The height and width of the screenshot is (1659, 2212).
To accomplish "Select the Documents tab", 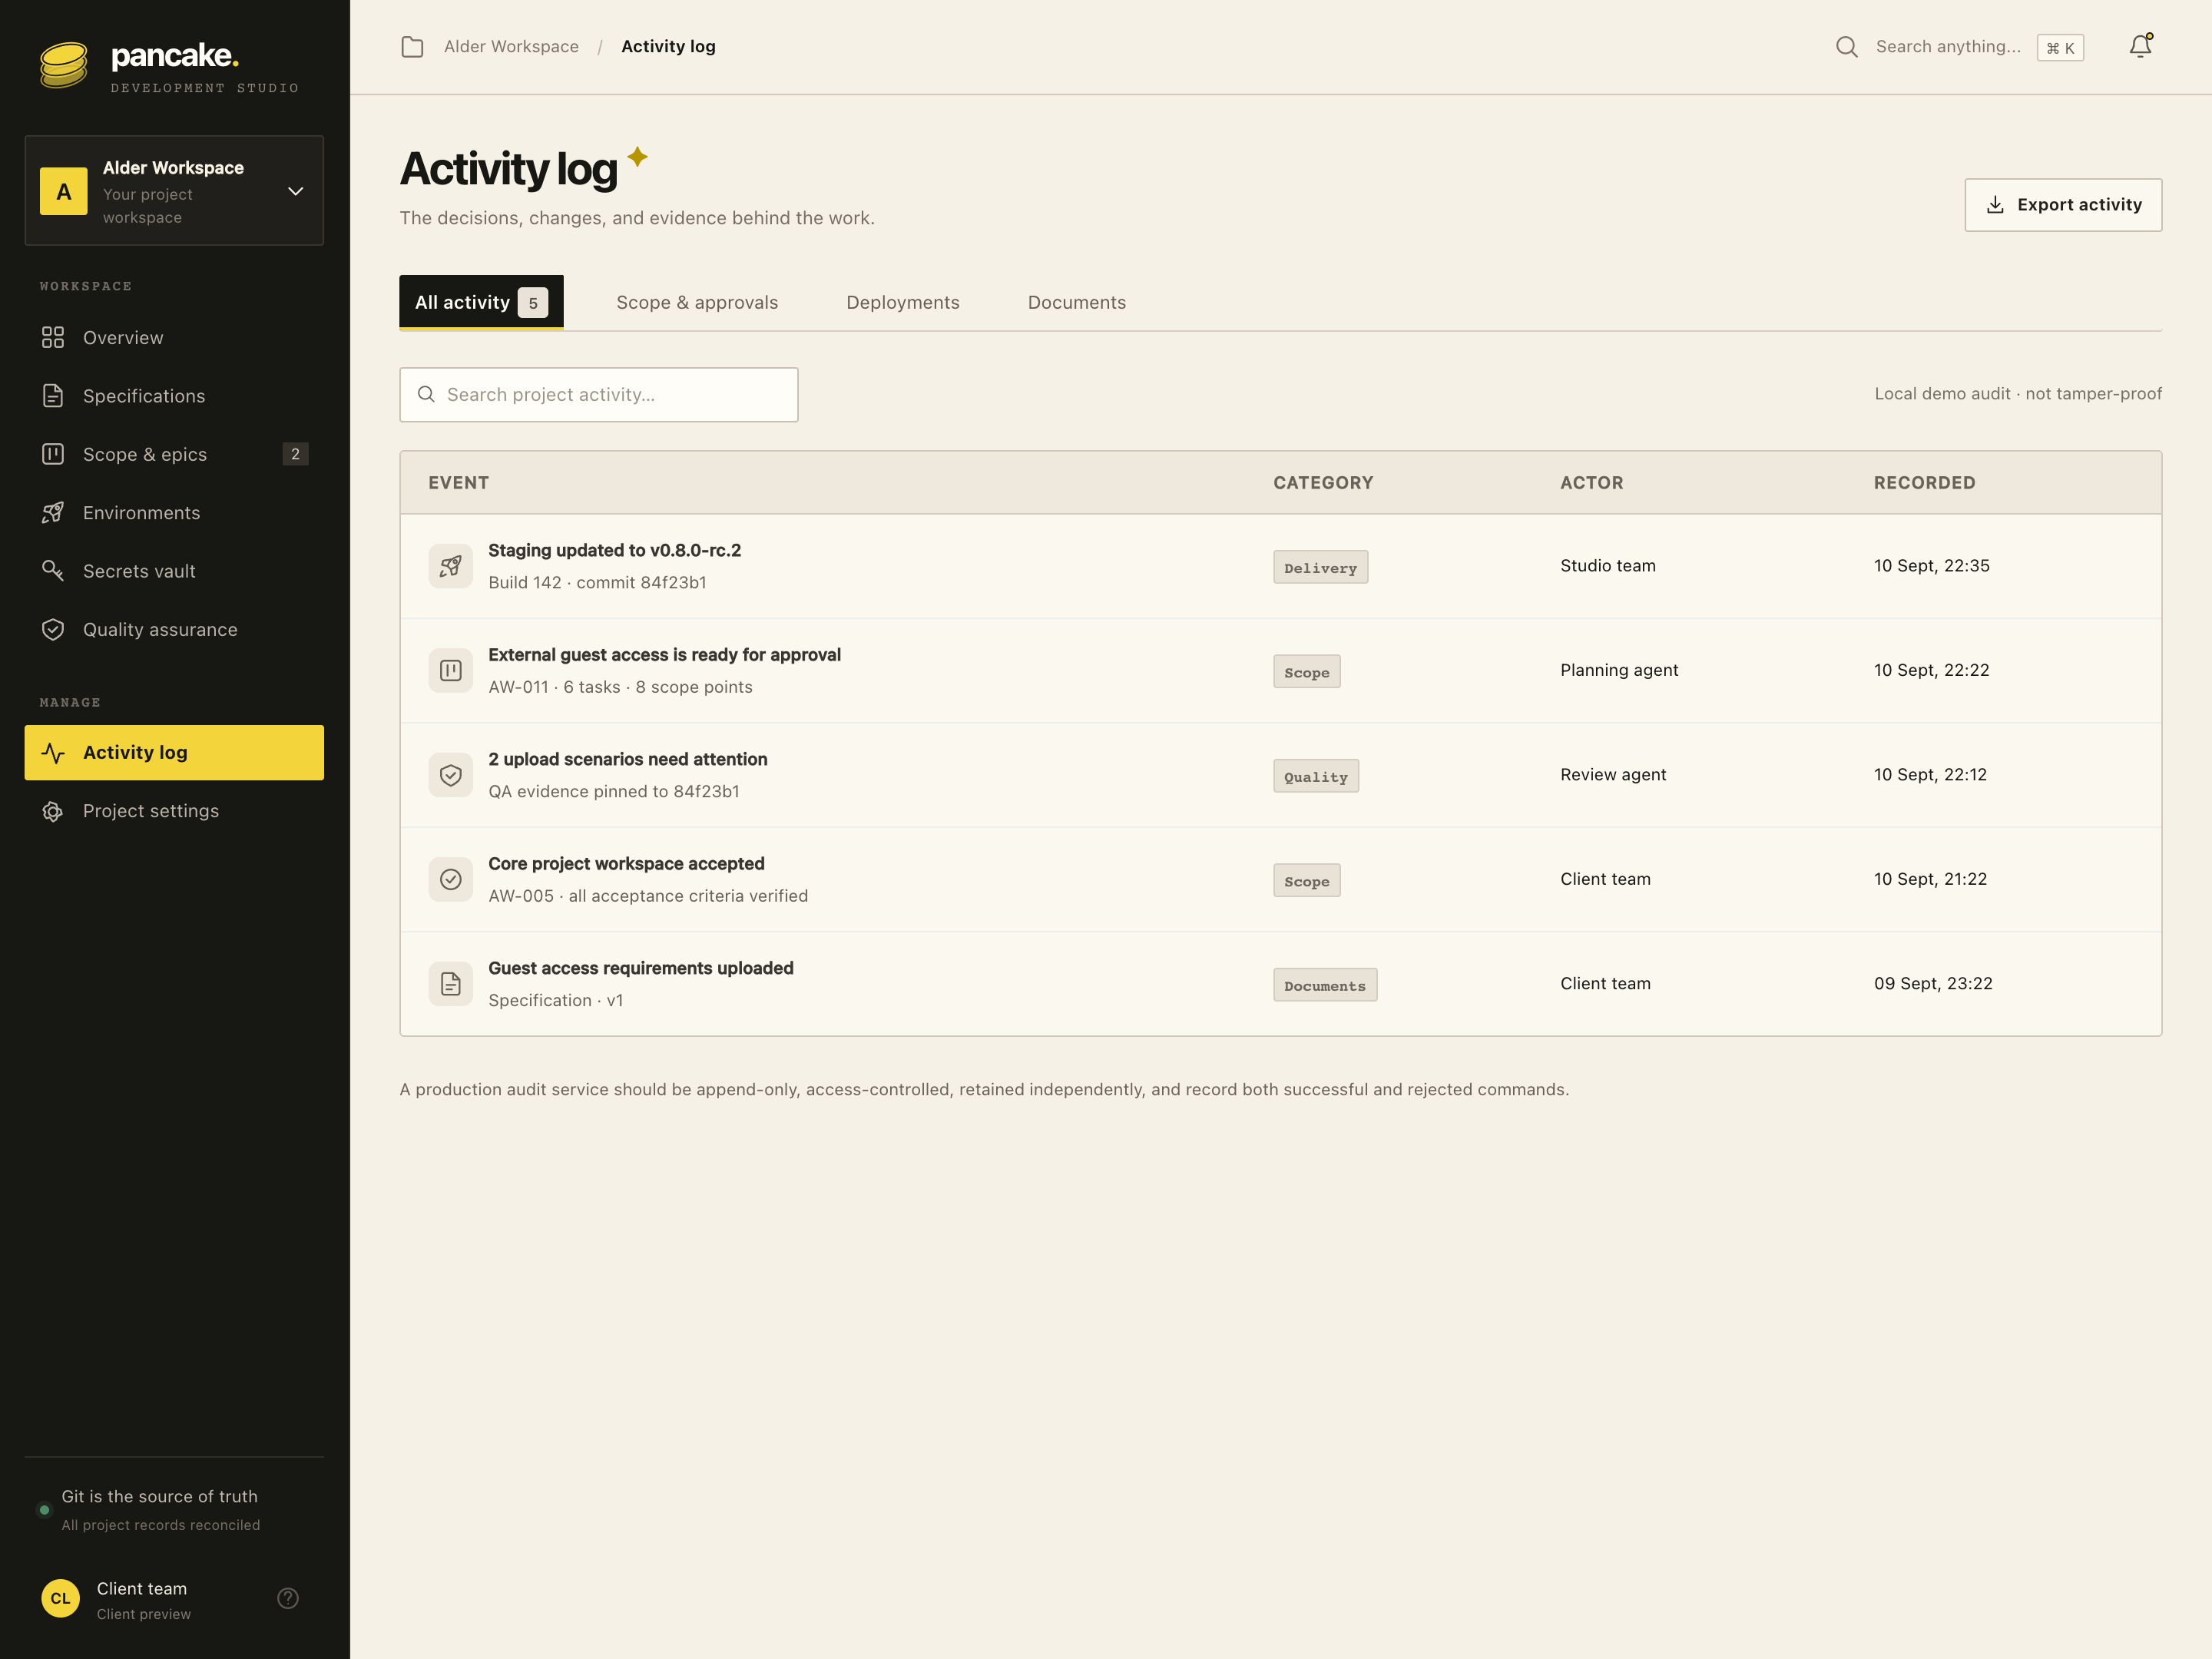I will coord(1077,302).
